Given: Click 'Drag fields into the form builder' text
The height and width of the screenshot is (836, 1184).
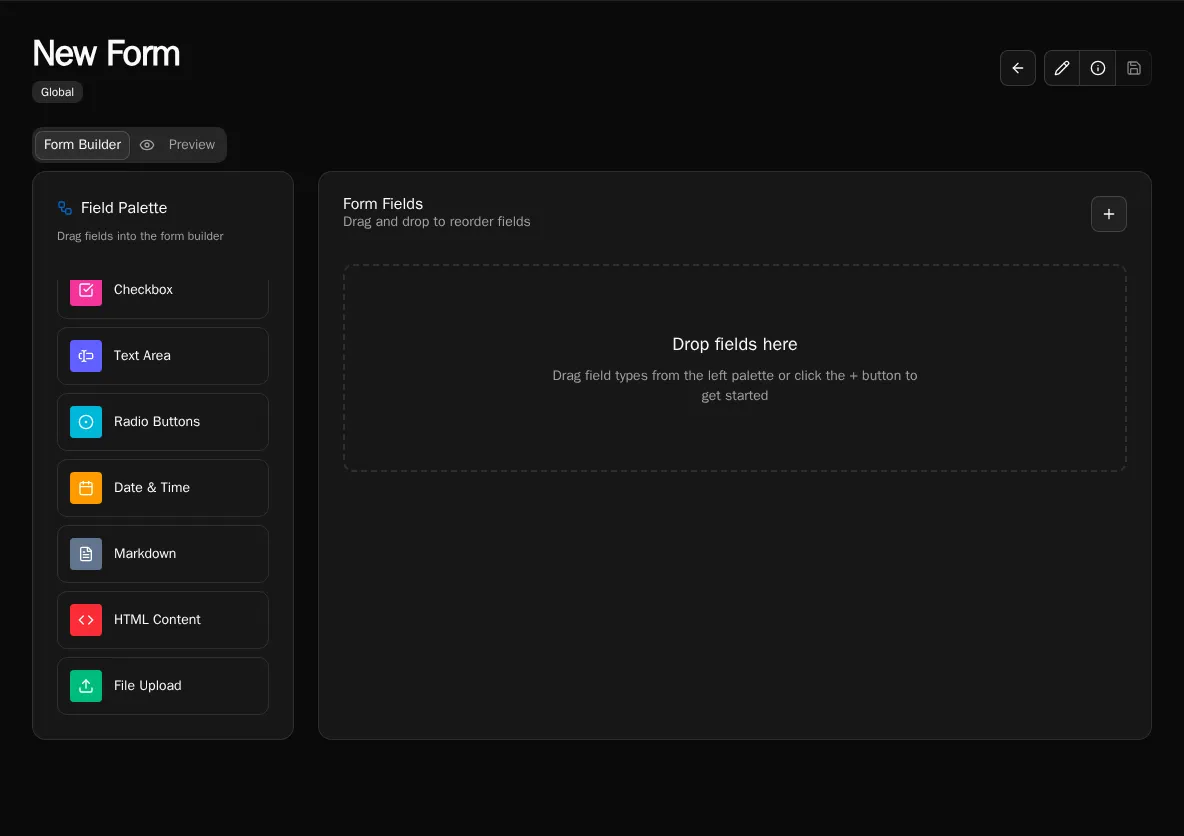Looking at the screenshot, I should tap(140, 236).
